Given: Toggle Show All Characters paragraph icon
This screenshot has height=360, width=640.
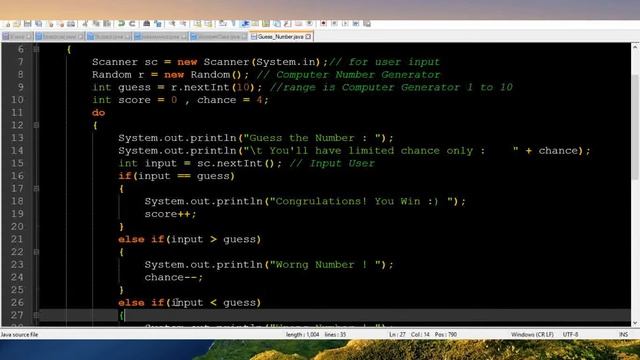Looking at the screenshot, I should coord(233,24).
